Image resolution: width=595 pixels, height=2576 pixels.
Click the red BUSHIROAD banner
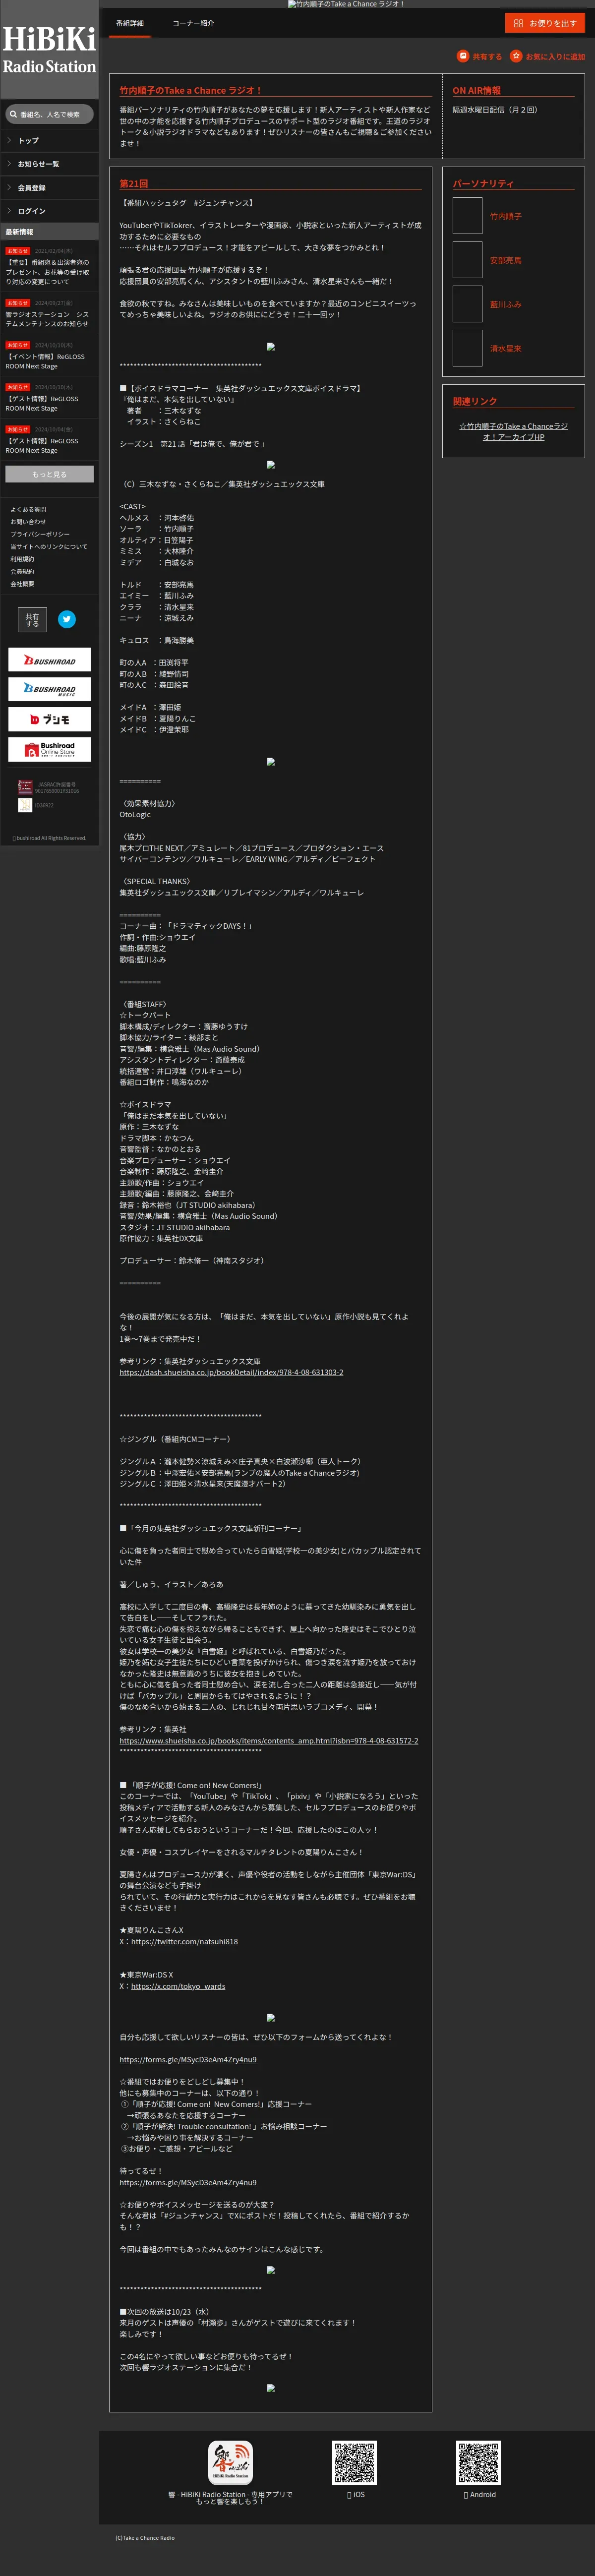pyautogui.click(x=49, y=659)
